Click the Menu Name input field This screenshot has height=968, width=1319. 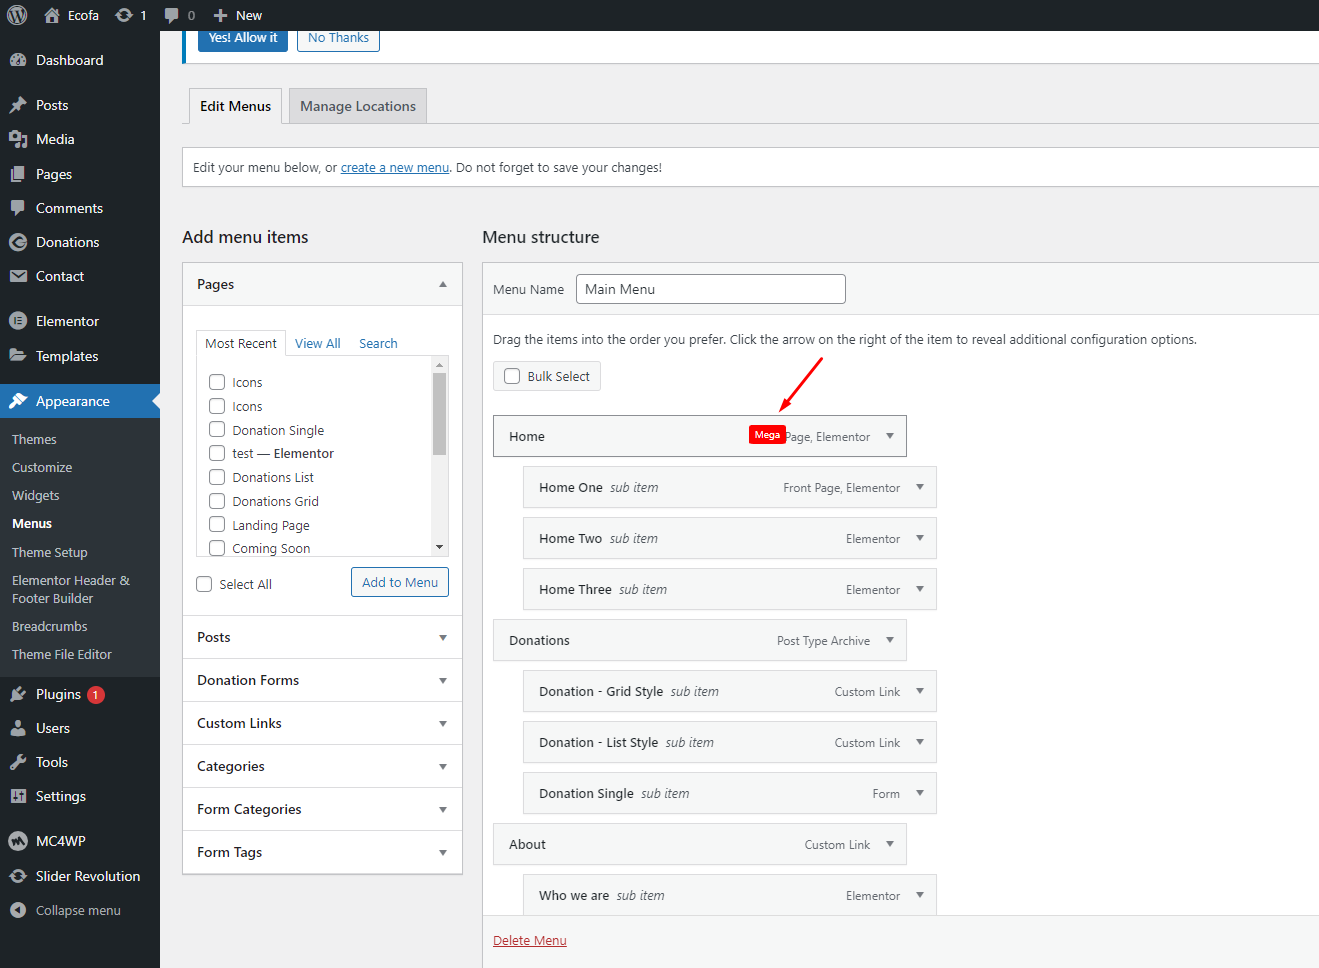(710, 289)
